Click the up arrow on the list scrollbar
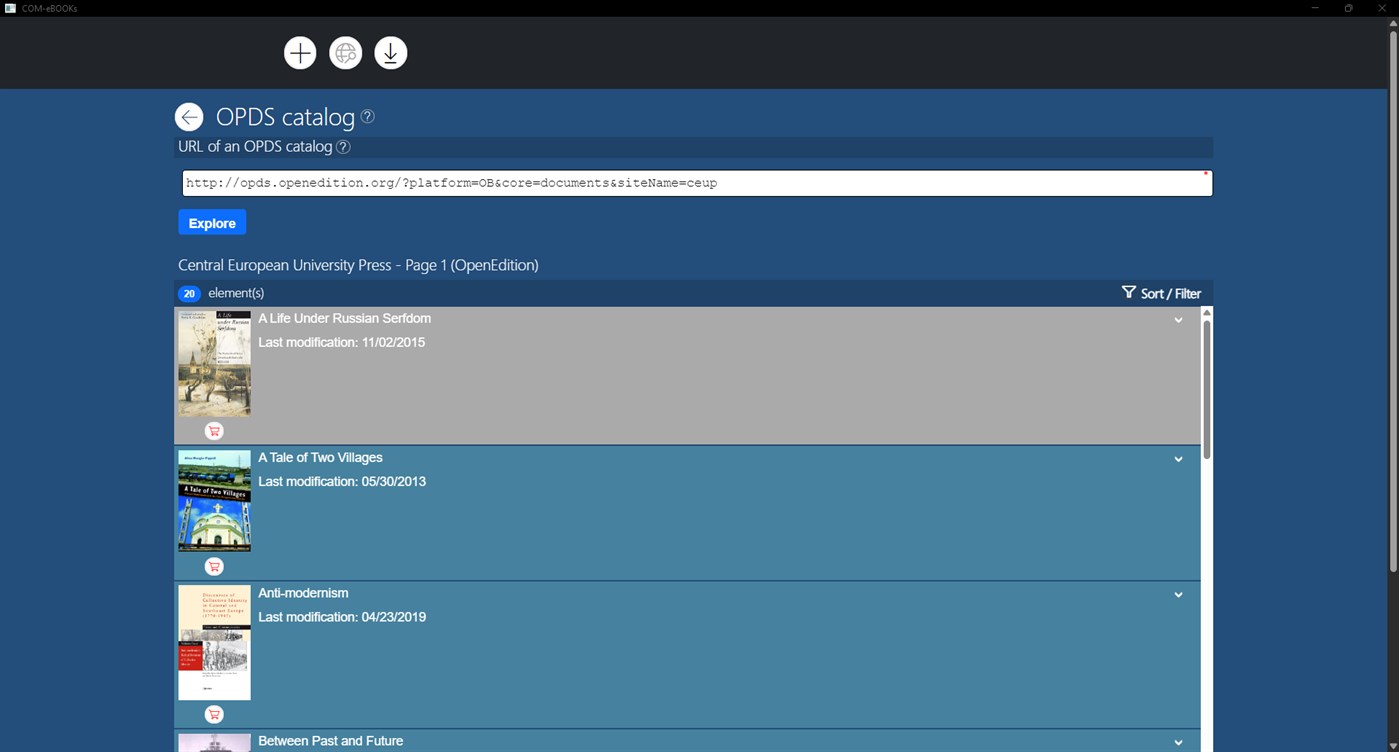1399x752 pixels. click(x=1206, y=311)
